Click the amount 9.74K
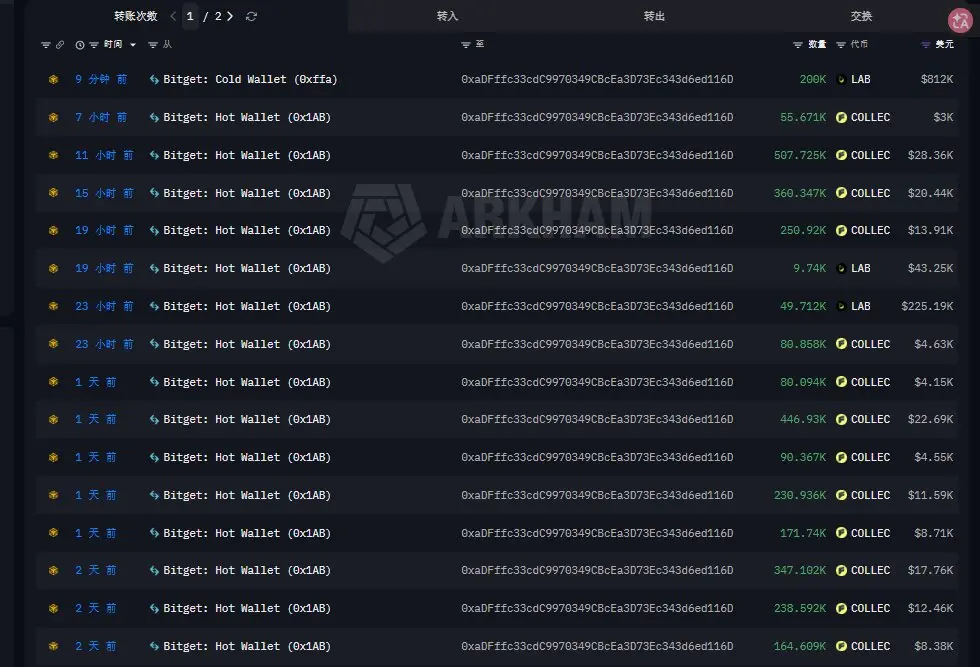This screenshot has width=980, height=667. click(x=810, y=268)
